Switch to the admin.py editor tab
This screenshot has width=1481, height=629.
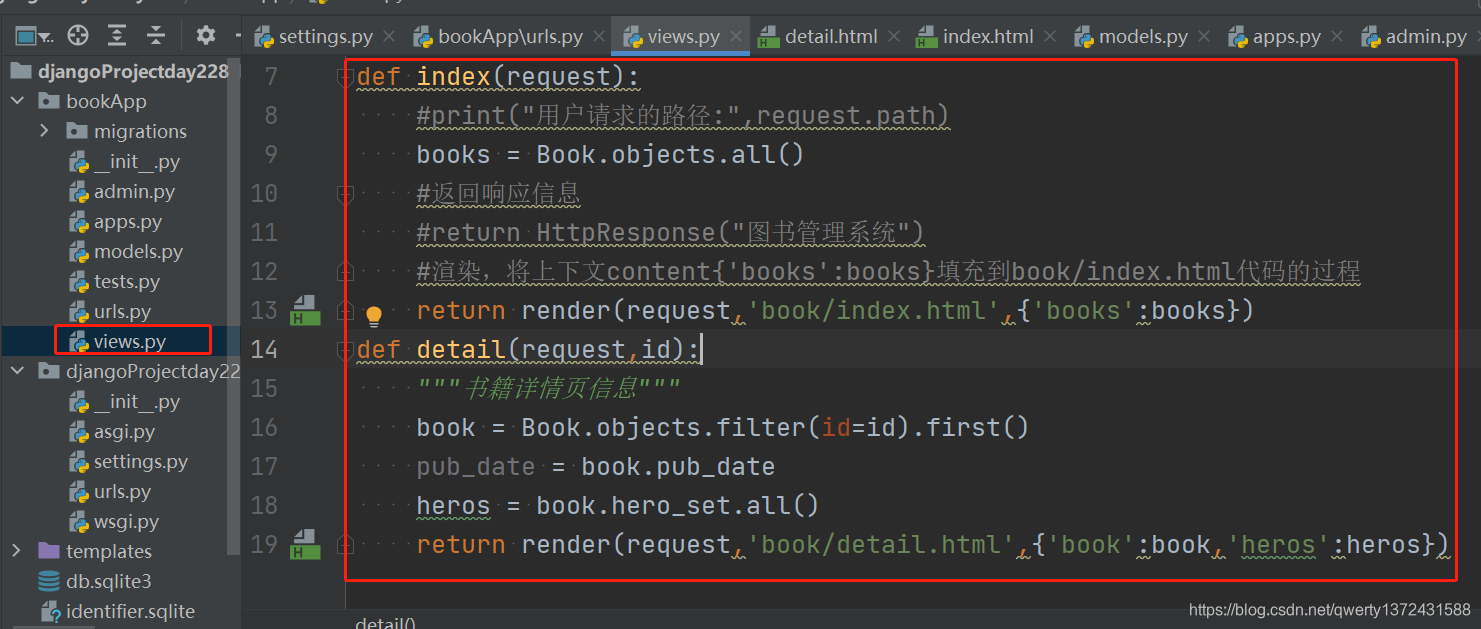coord(1414,37)
